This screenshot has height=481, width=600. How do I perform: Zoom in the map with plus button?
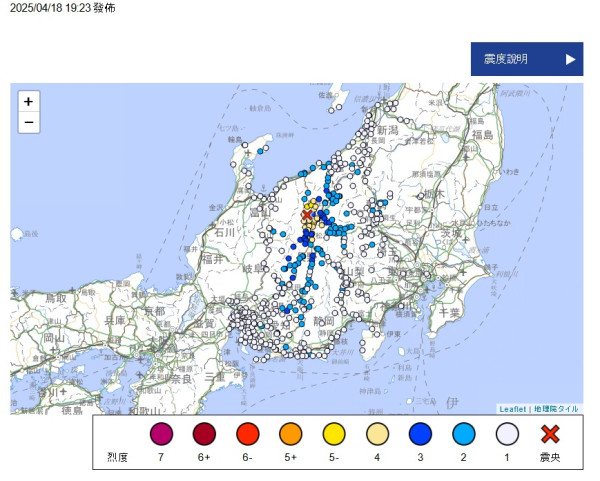(29, 102)
